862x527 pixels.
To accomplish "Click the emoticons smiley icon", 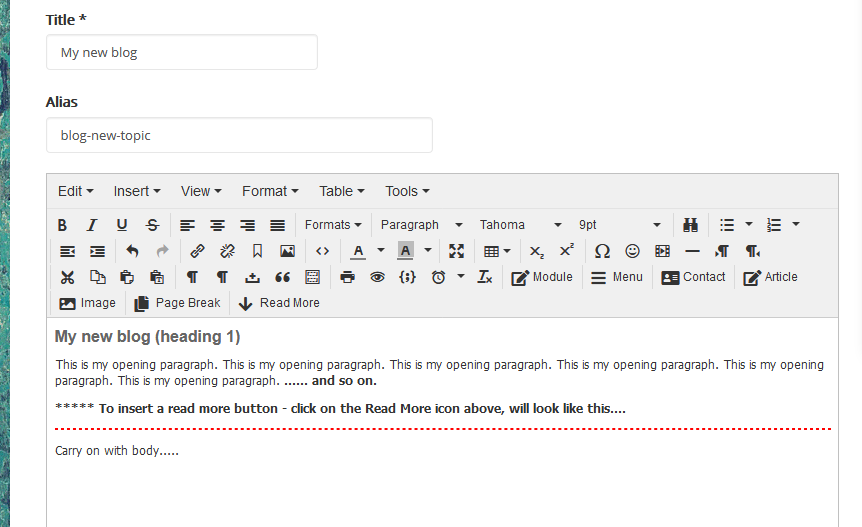I will tap(632, 251).
